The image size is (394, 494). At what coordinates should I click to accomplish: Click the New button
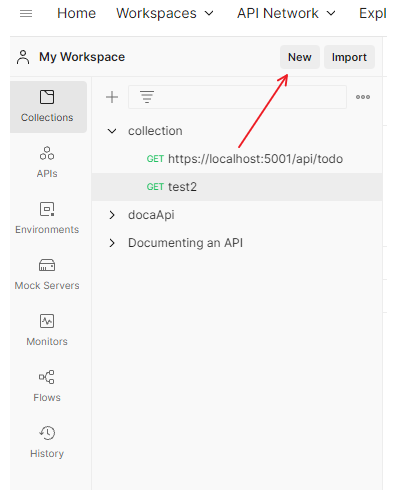coord(300,57)
